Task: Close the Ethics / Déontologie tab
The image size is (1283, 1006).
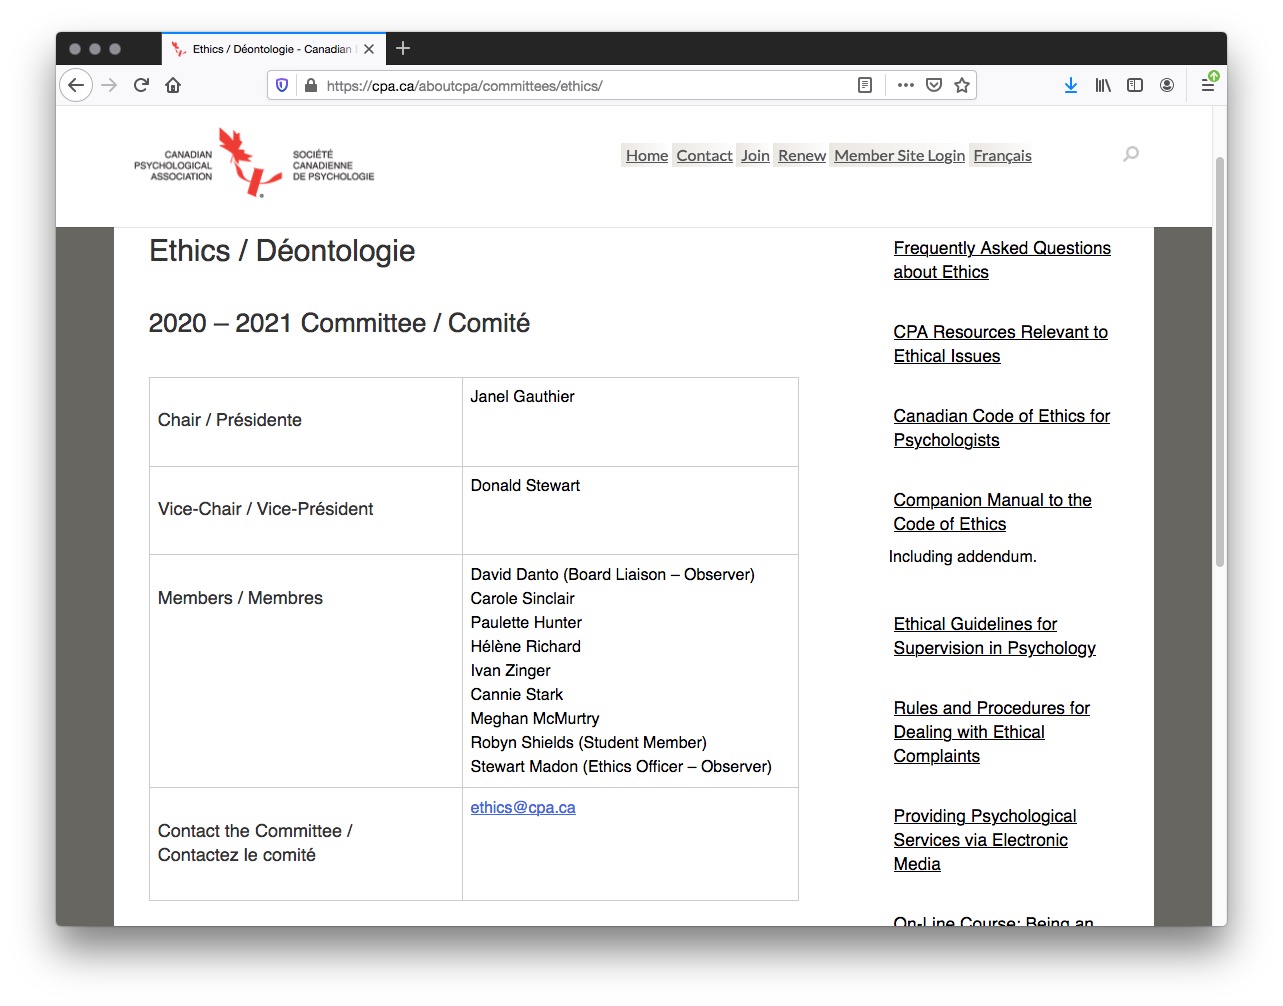Action: point(369,48)
